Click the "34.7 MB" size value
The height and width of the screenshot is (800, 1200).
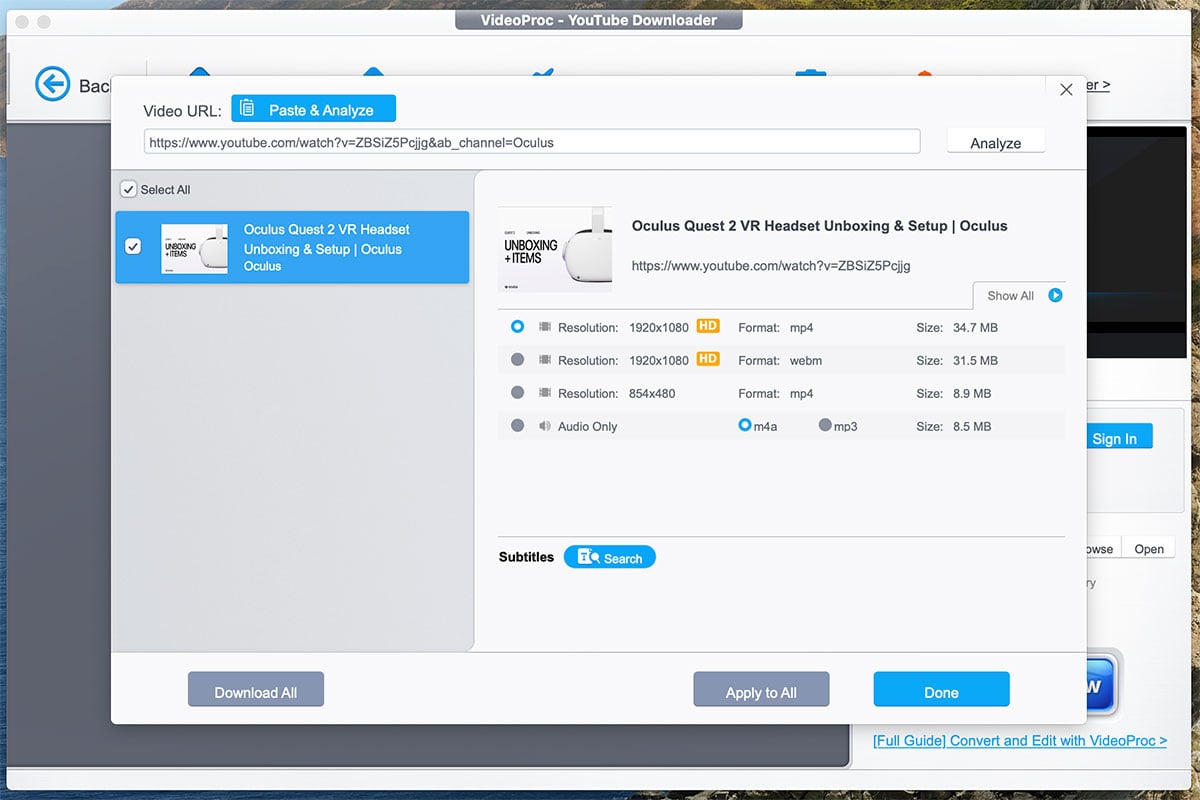click(975, 327)
